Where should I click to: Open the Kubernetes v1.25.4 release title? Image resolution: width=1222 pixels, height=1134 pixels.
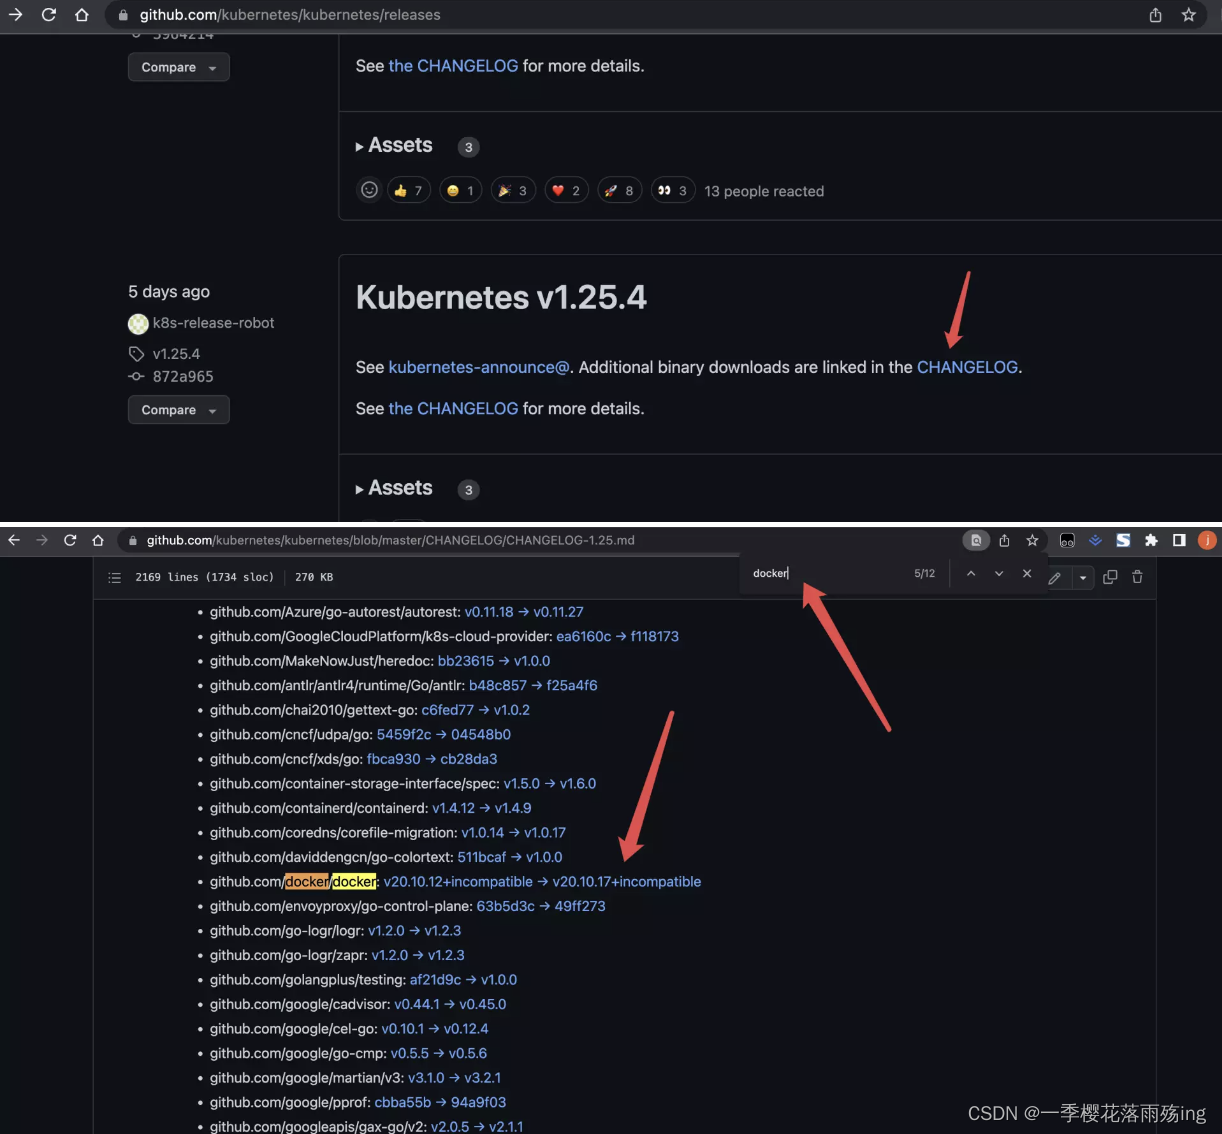[501, 297]
